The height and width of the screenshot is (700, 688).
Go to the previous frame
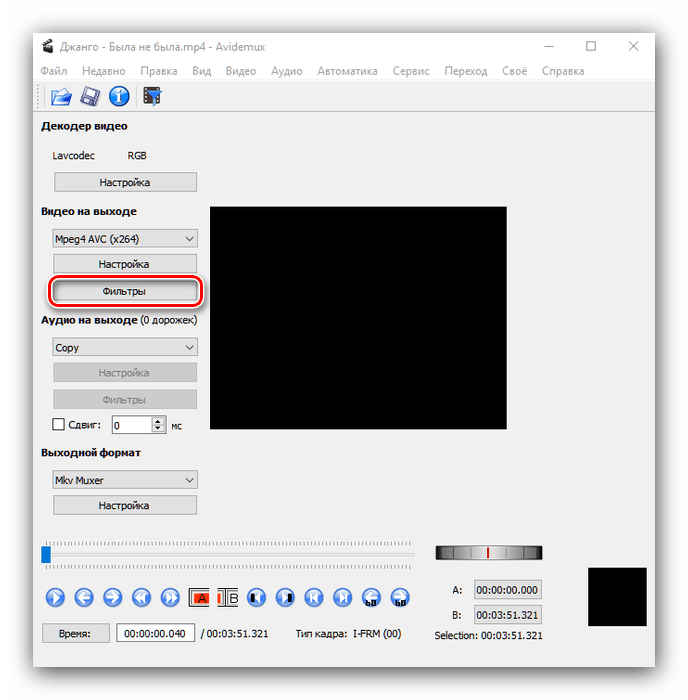(x=84, y=597)
